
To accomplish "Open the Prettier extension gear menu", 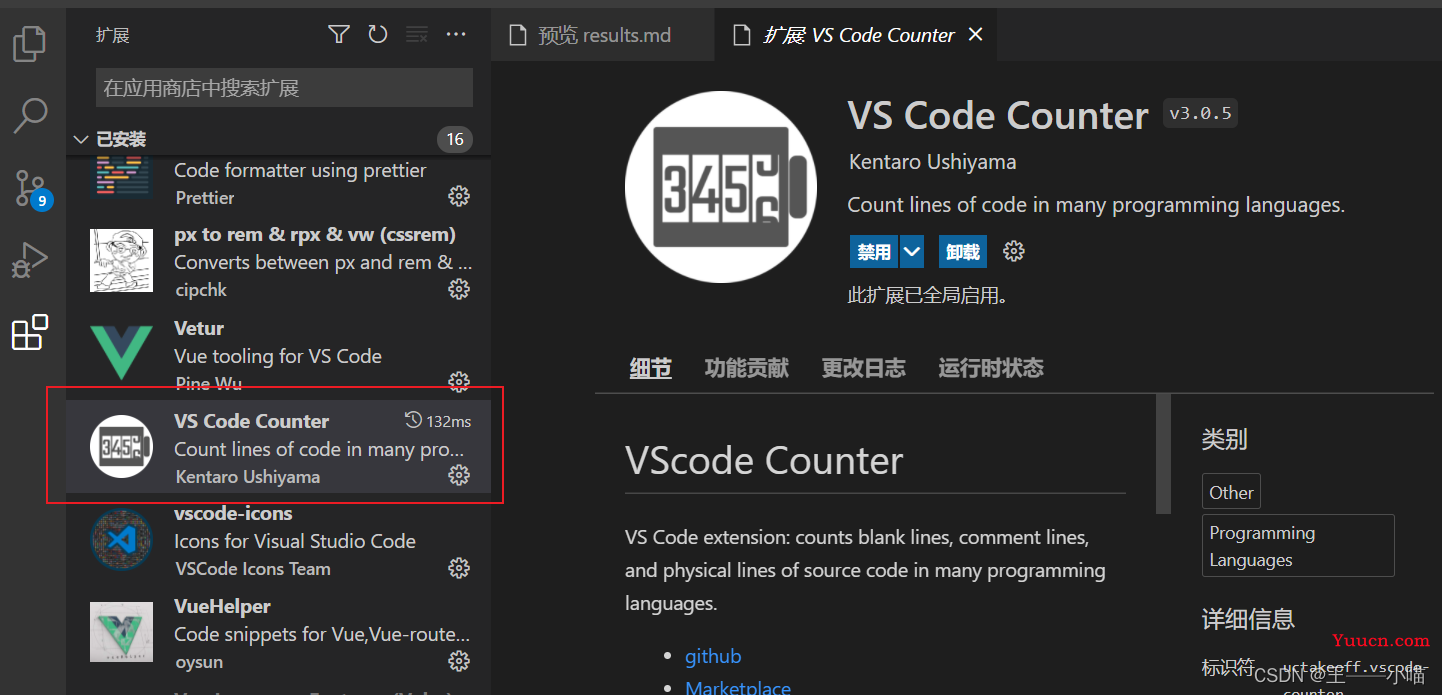I will pos(459,196).
